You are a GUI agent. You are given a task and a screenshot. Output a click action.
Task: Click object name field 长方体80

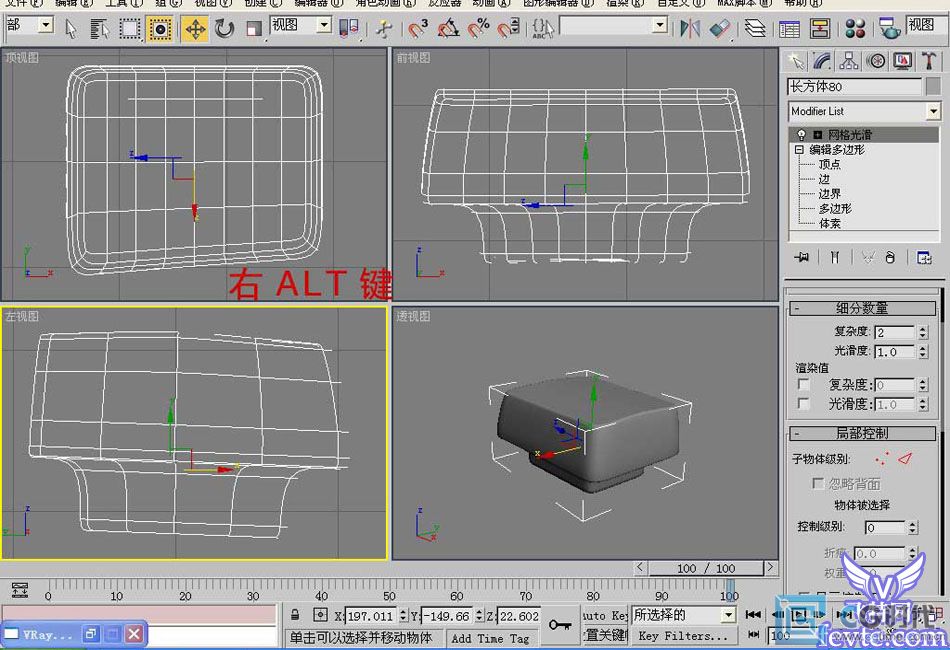coord(854,87)
